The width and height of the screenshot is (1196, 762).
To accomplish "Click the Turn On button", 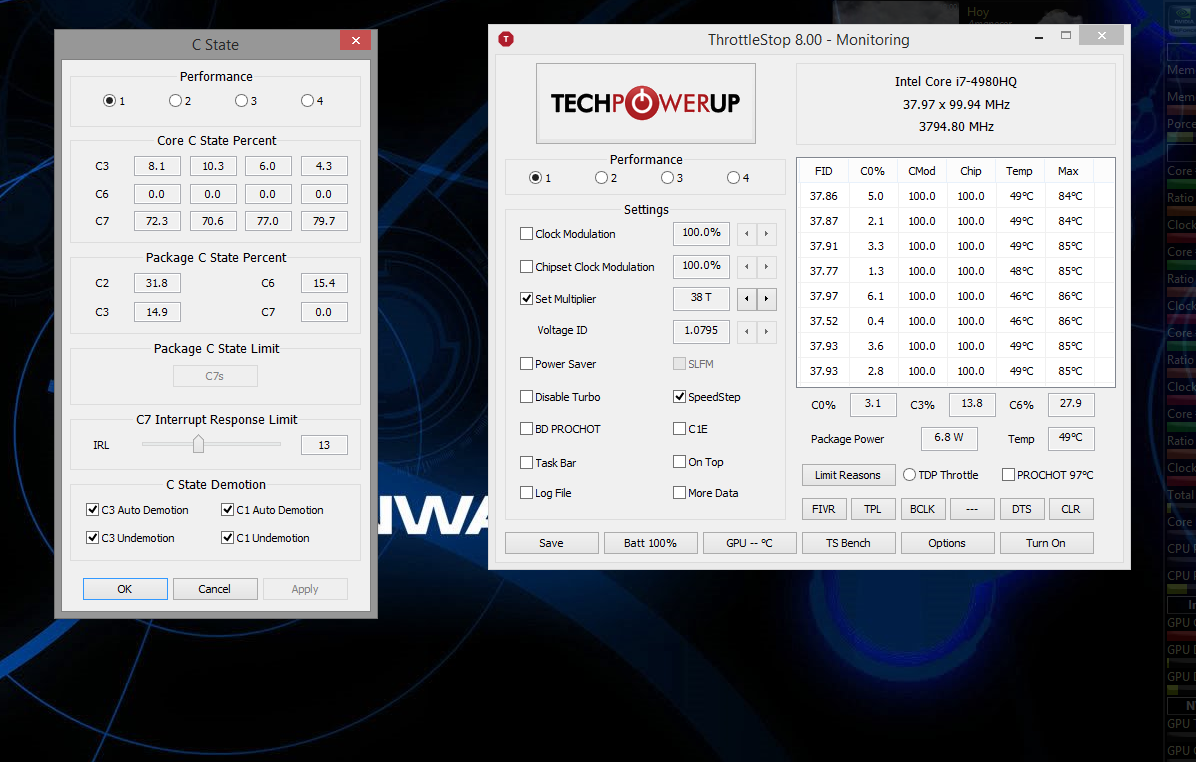I will [1046, 543].
